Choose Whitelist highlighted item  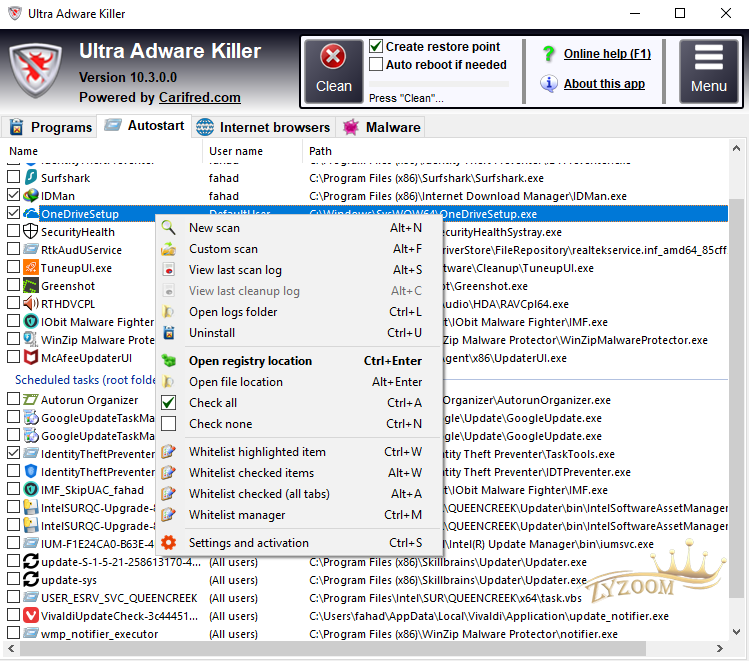pos(297,452)
